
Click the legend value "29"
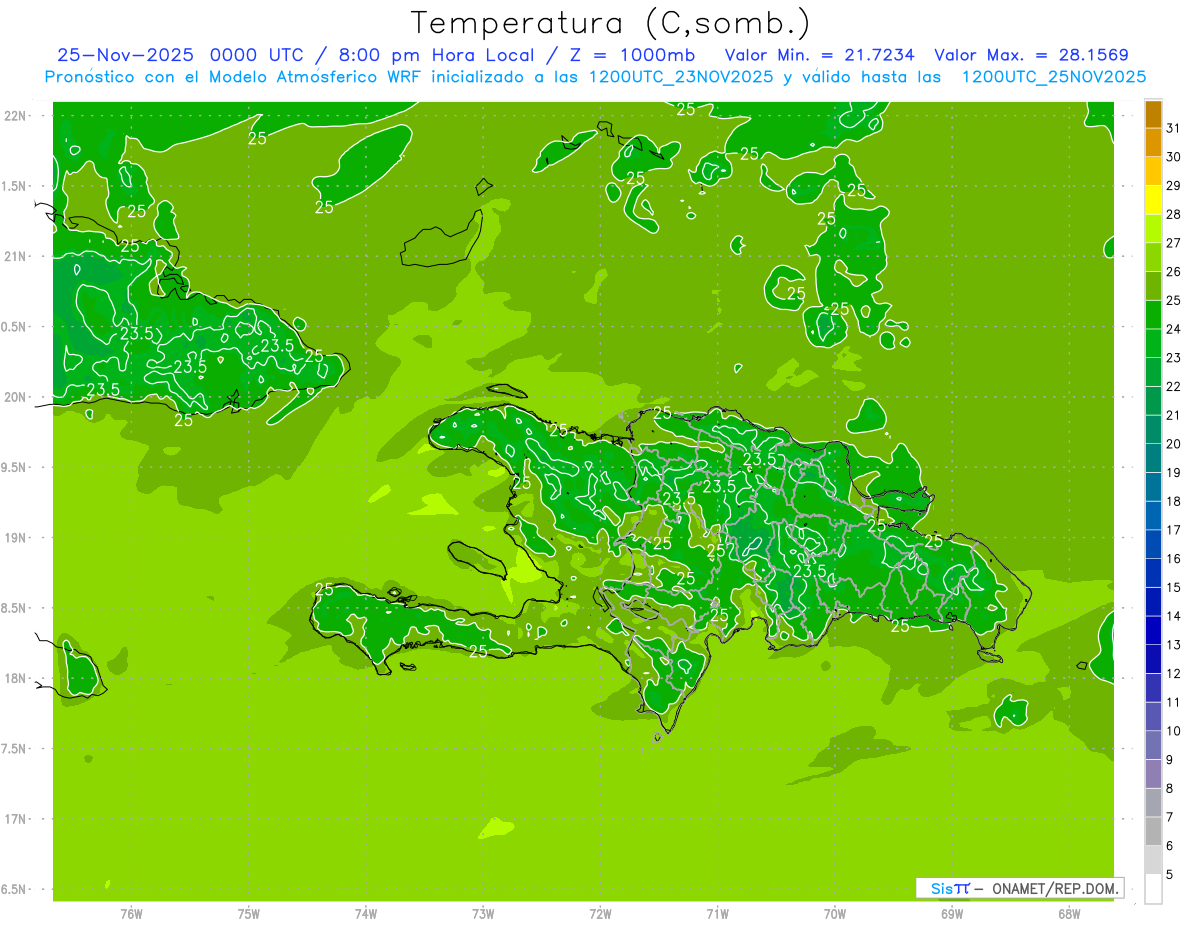1174,186
